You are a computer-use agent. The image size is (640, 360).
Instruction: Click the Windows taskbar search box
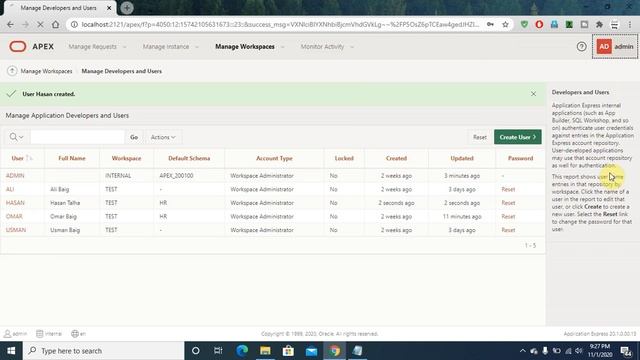pyautogui.click(x=103, y=351)
